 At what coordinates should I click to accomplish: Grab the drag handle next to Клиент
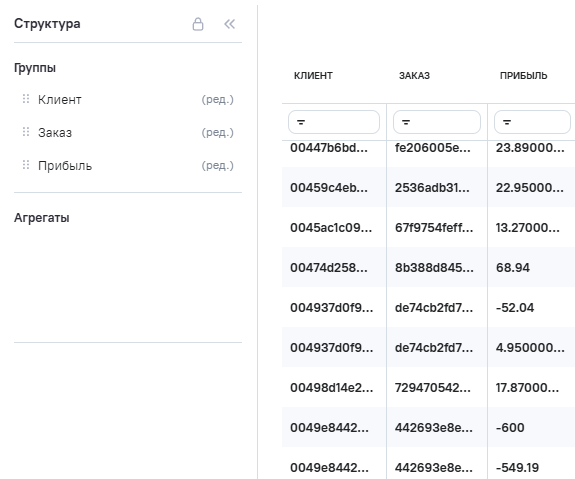26,99
